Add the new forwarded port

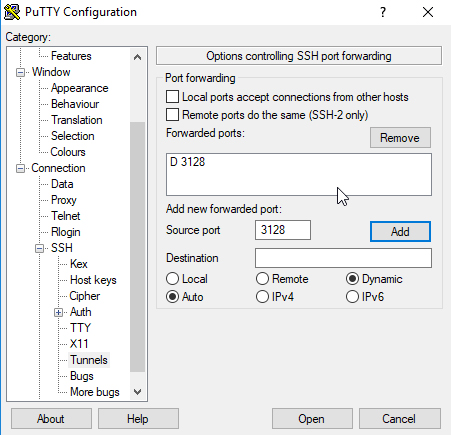[400, 231]
